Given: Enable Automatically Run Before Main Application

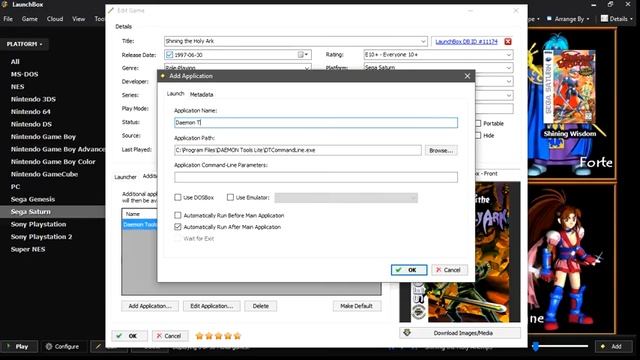Looking at the screenshot, I should [178, 215].
